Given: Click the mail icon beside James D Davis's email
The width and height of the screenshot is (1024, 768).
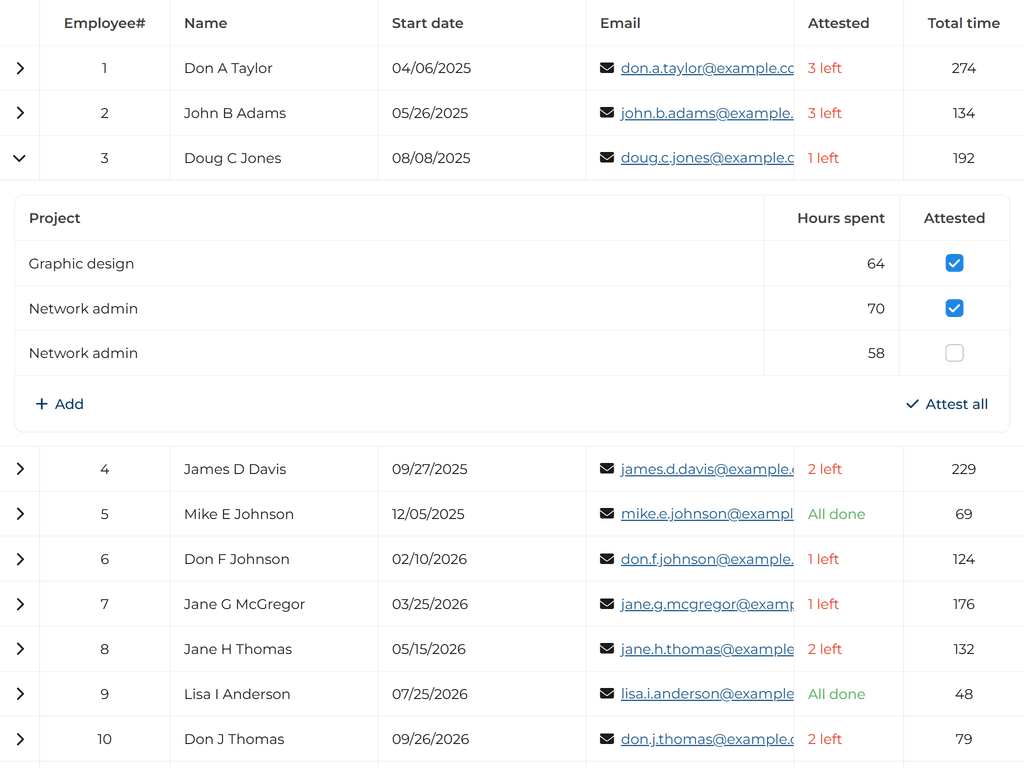Looking at the screenshot, I should pos(607,469).
